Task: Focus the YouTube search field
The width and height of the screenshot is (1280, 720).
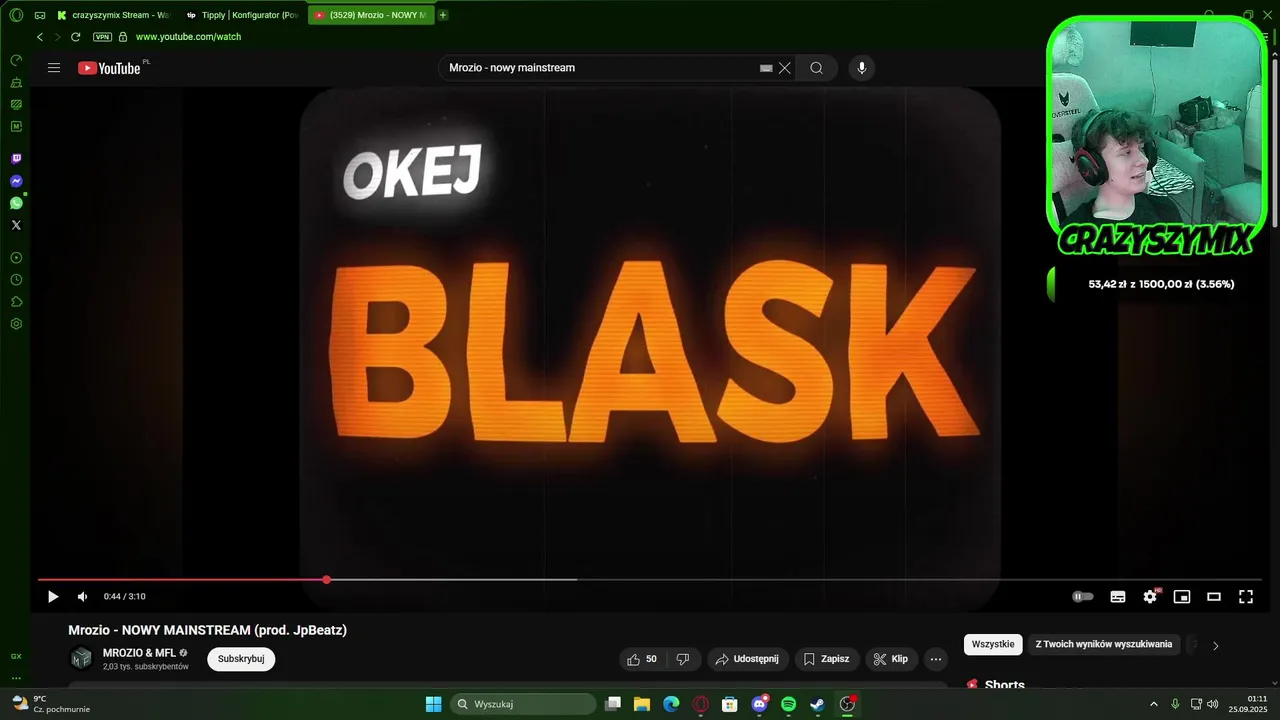Action: pyautogui.click(x=598, y=68)
